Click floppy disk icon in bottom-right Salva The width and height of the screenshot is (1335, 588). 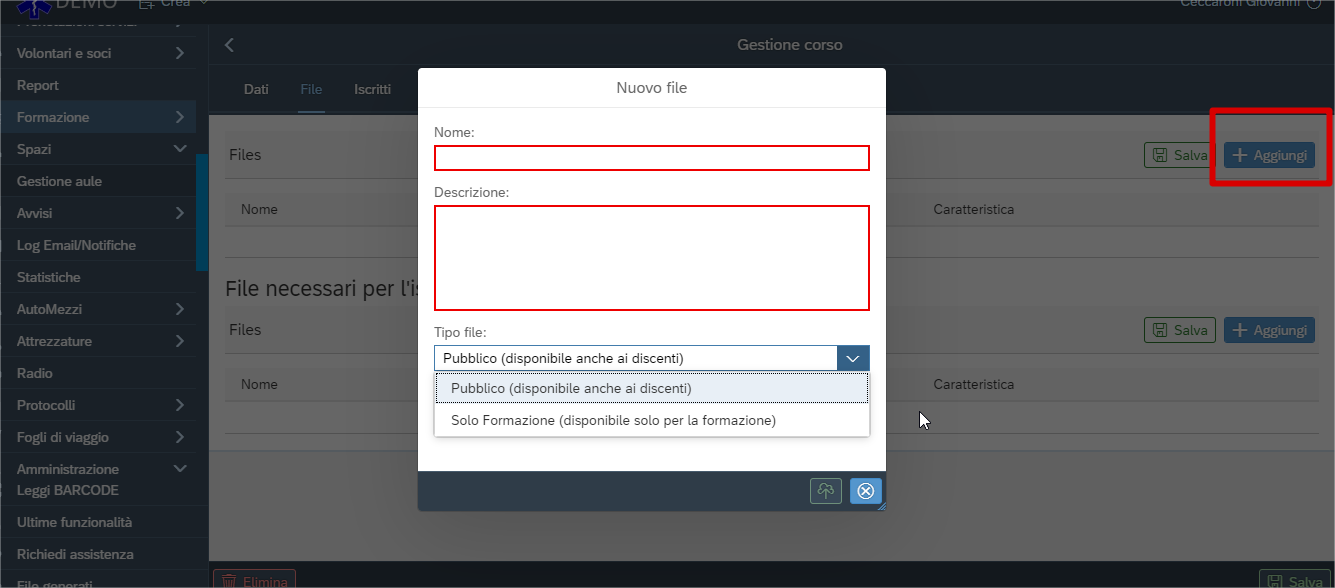pyautogui.click(x=1274, y=581)
